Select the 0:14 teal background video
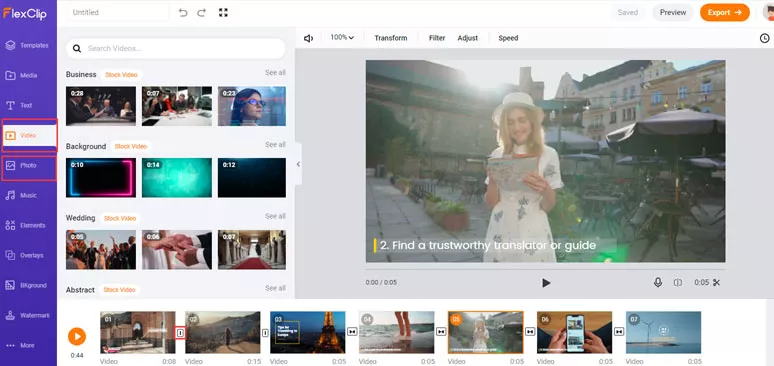The height and width of the screenshot is (366, 774). pyautogui.click(x=177, y=178)
